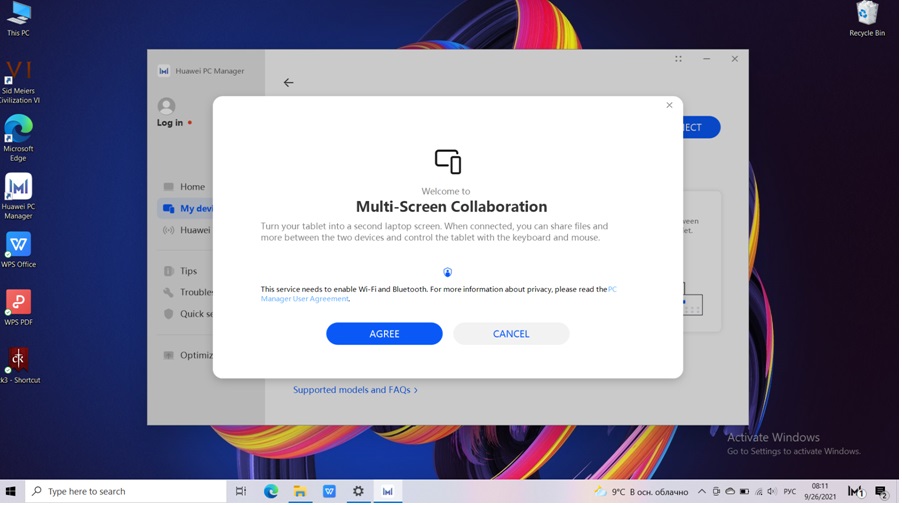Close the Multi-Screen Collaboration dialog
Viewport: 902px width, 505px height.
[669, 105]
